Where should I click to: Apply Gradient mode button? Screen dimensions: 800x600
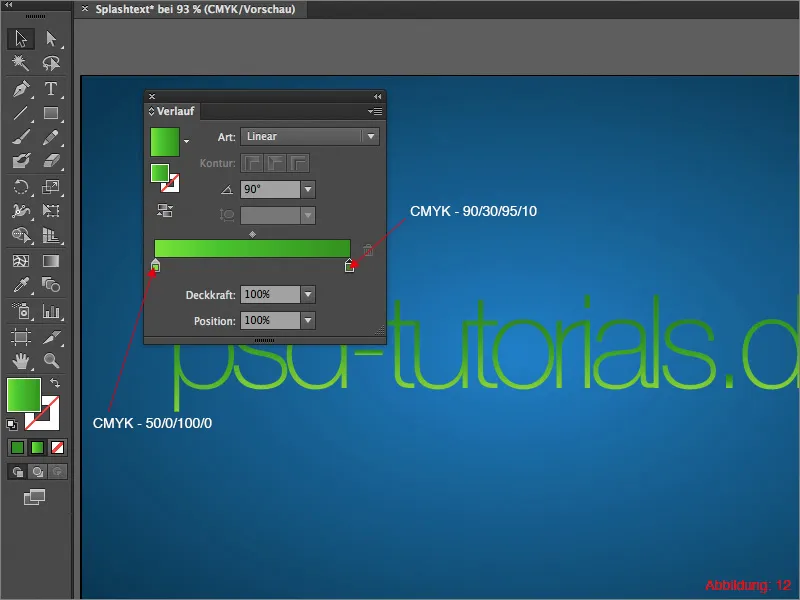click(x=37, y=447)
